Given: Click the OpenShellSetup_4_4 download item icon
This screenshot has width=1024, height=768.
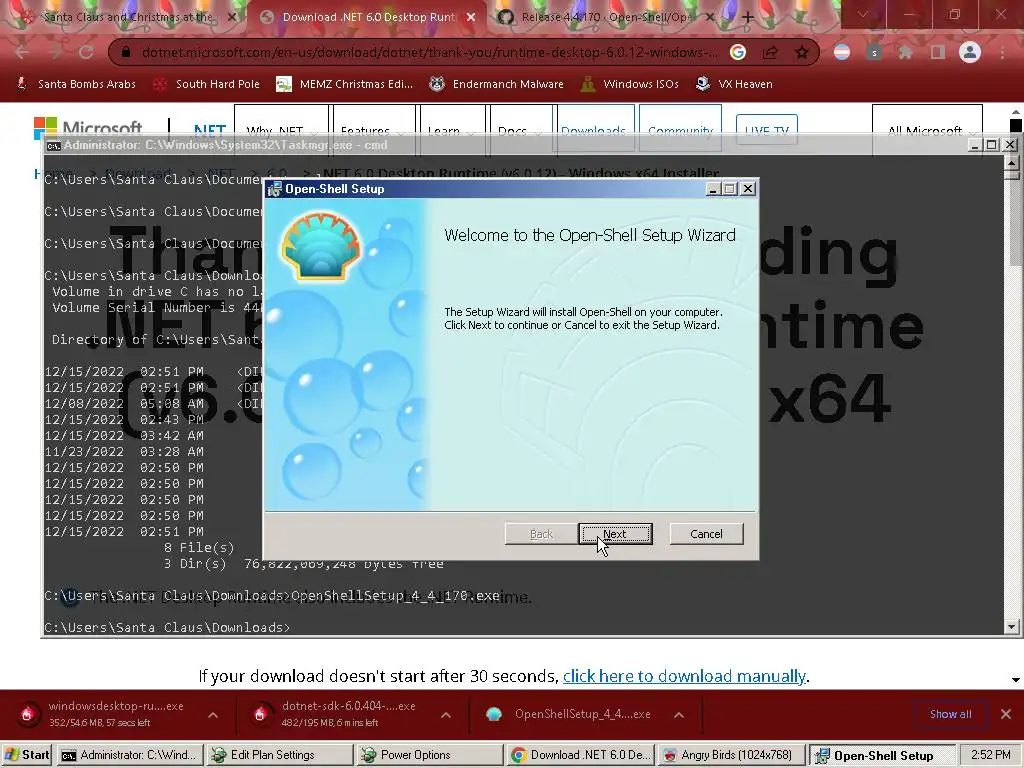Looking at the screenshot, I should click(x=494, y=714).
